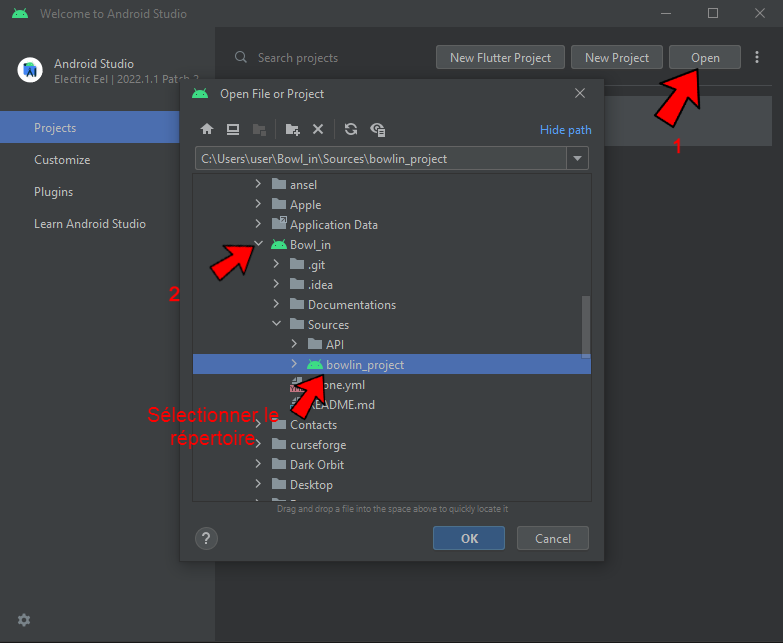Select the Projects tab in sidebar

point(89,127)
